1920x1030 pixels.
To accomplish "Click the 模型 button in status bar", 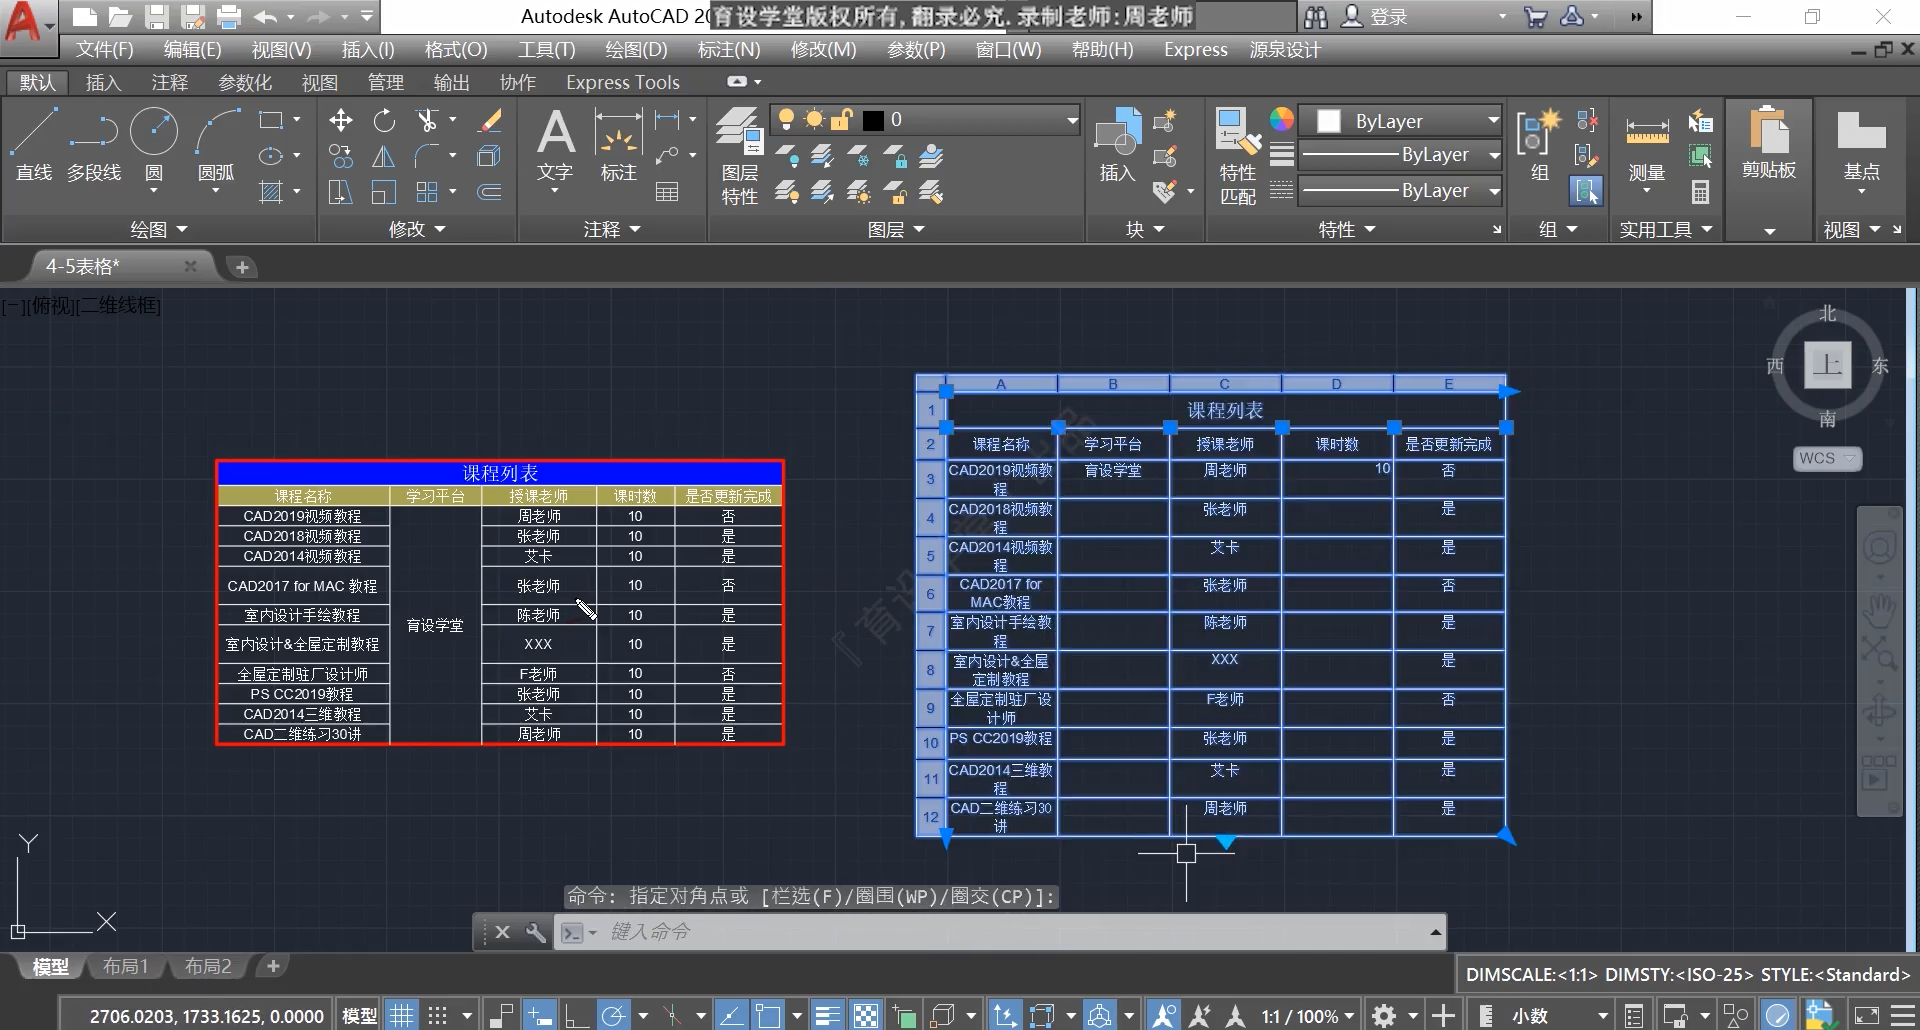I will point(360,1016).
